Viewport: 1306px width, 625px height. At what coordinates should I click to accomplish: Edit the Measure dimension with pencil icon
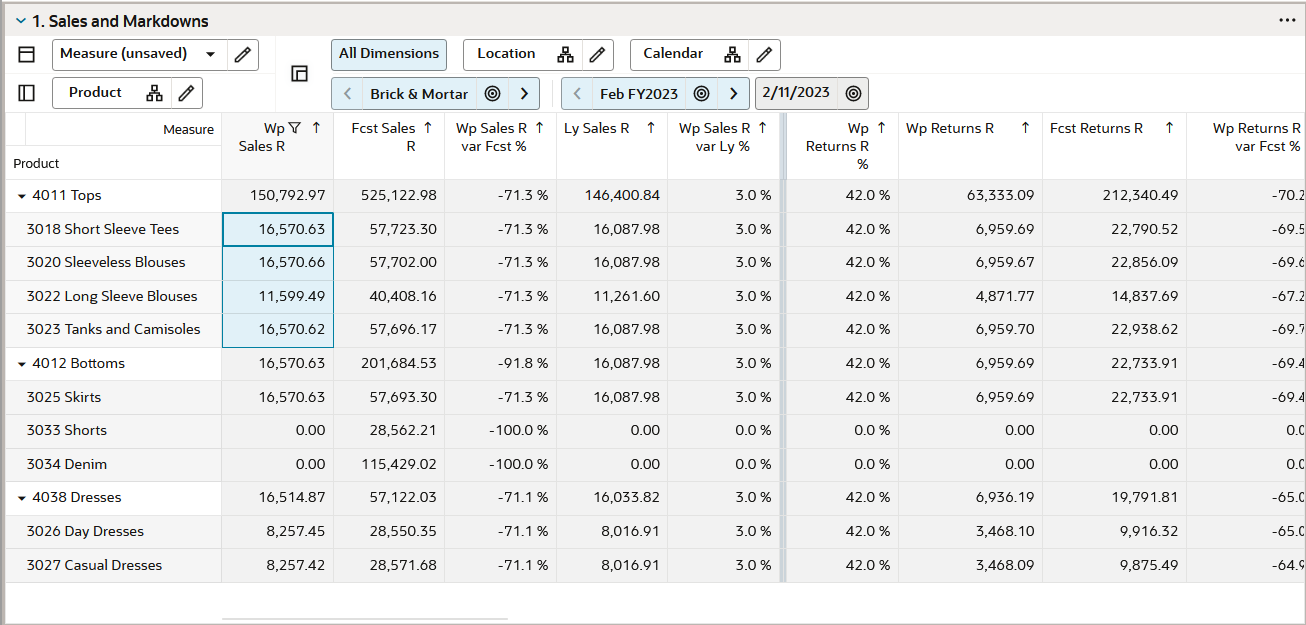point(242,55)
